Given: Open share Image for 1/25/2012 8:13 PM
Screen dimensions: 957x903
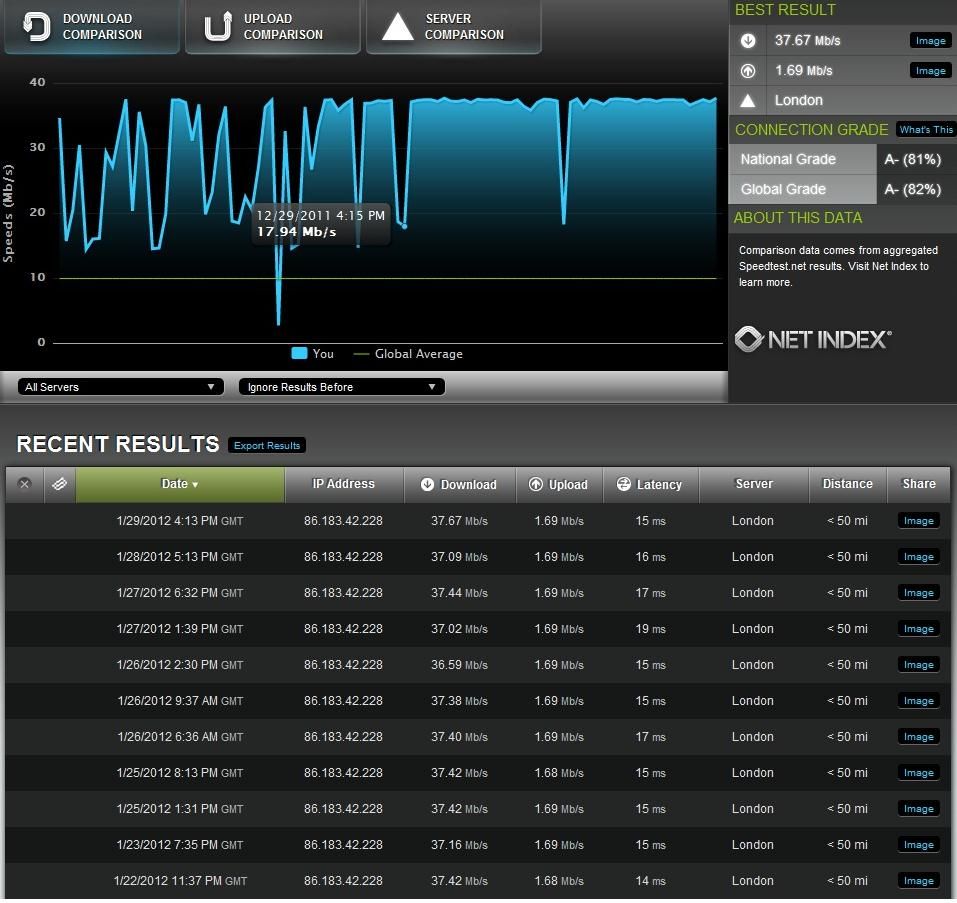Looking at the screenshot, I should tap(919, 773).
